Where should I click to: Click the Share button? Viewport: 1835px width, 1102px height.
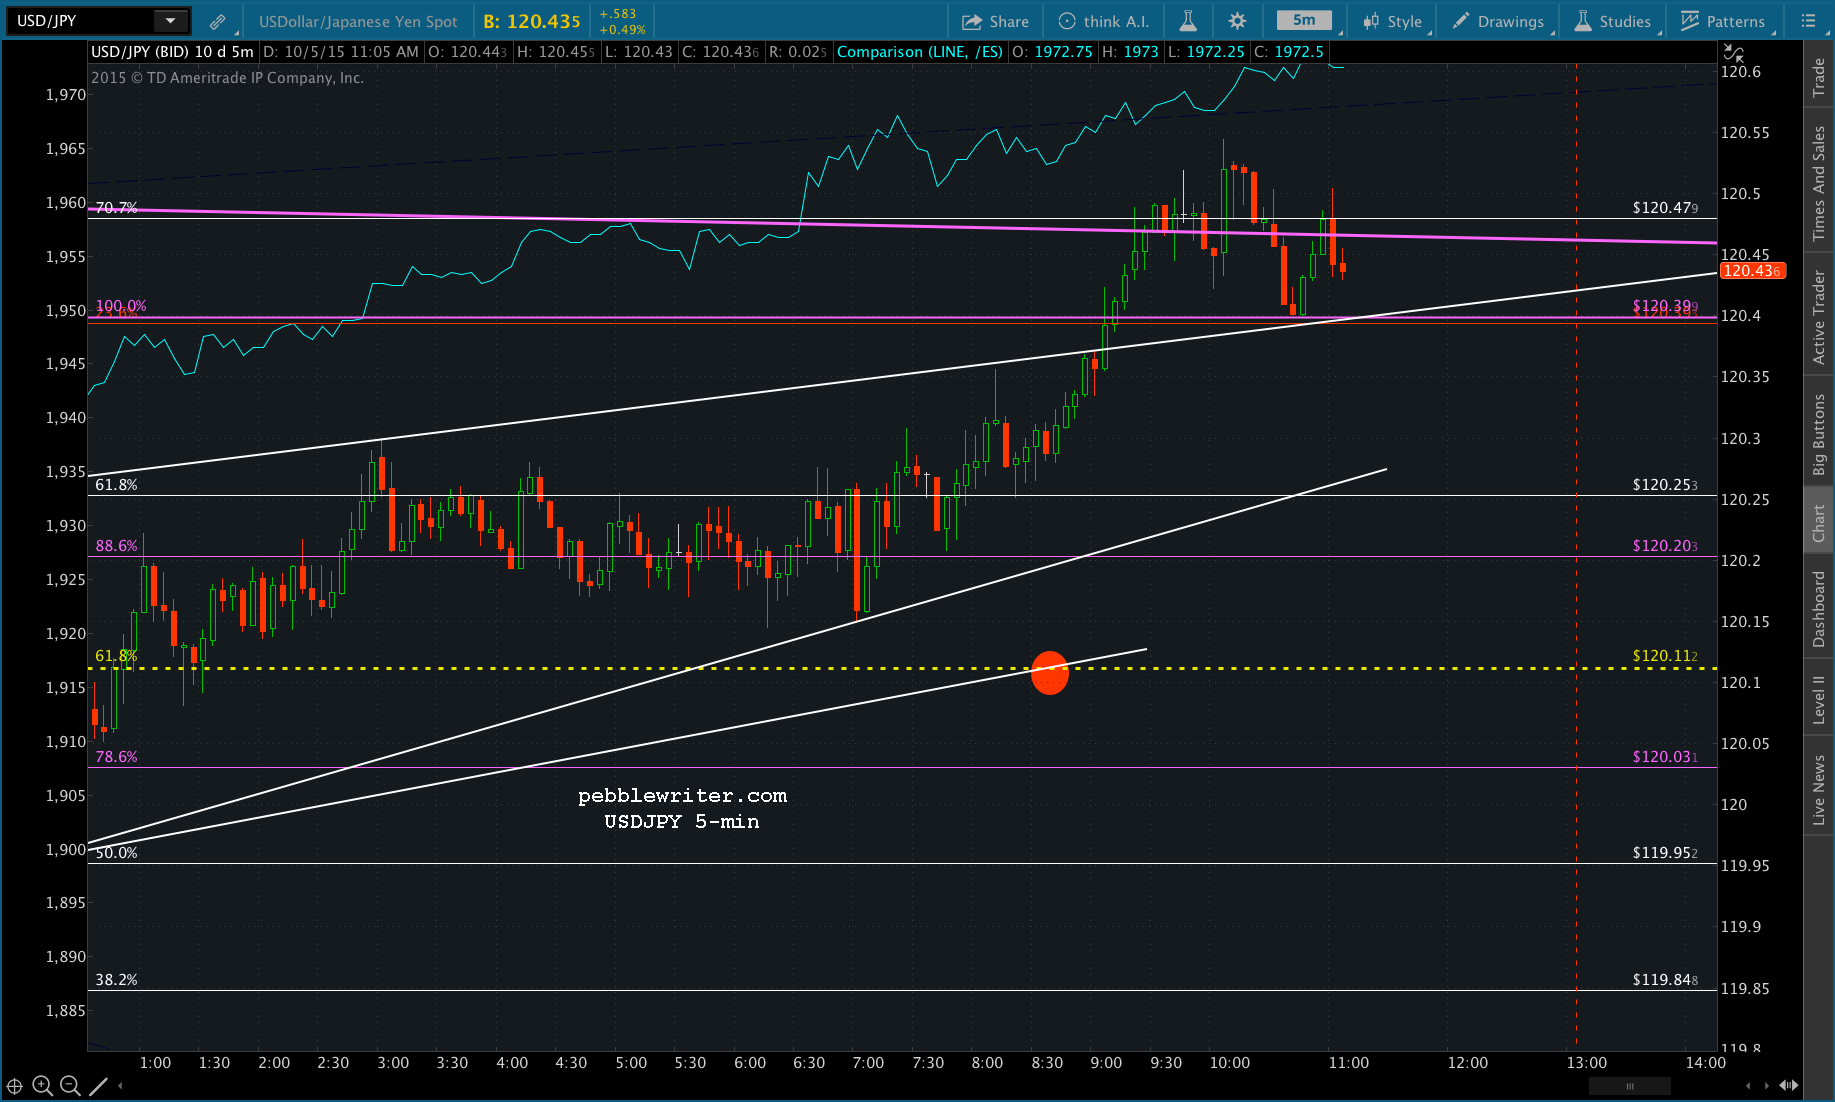click(995, 21)
